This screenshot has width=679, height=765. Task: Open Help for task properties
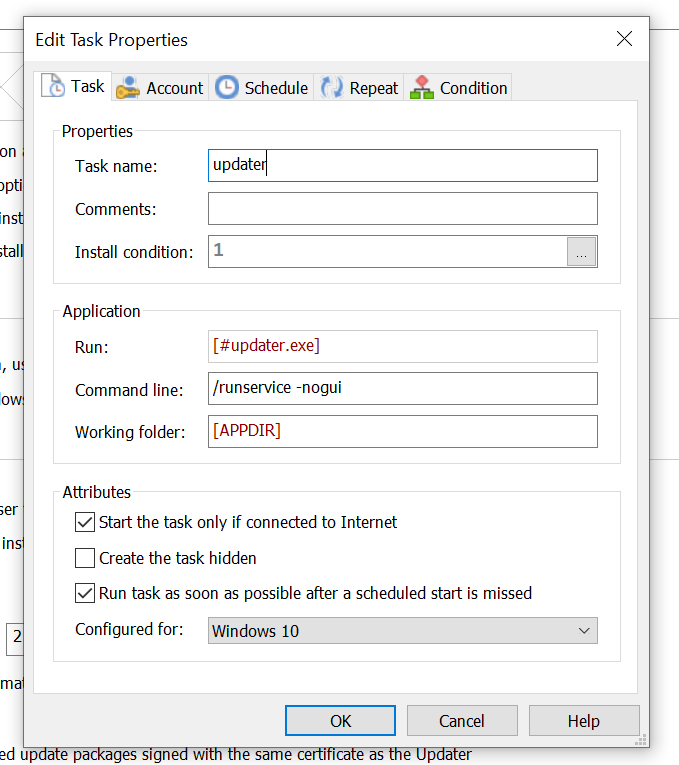[x=584, y=721]
